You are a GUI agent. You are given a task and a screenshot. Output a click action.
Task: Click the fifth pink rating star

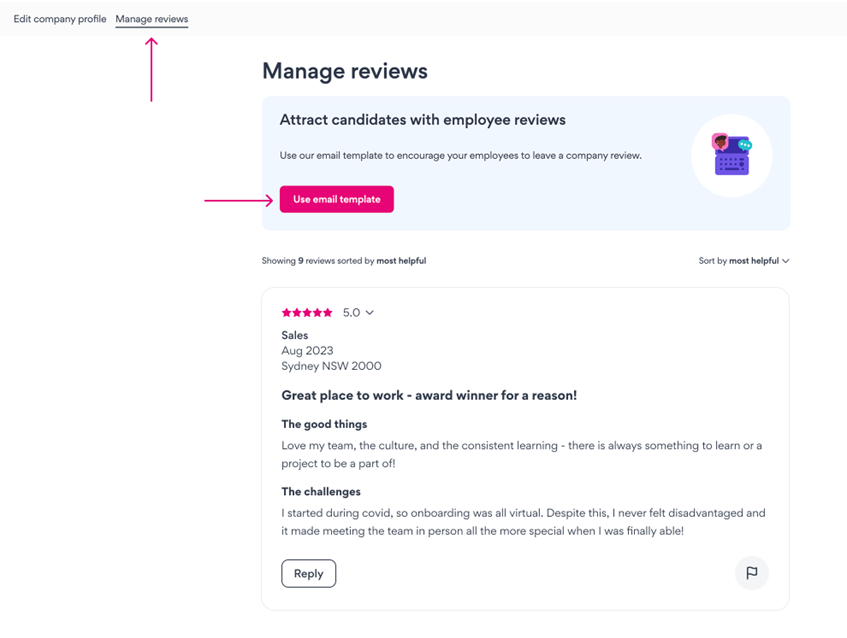point(328,313)
